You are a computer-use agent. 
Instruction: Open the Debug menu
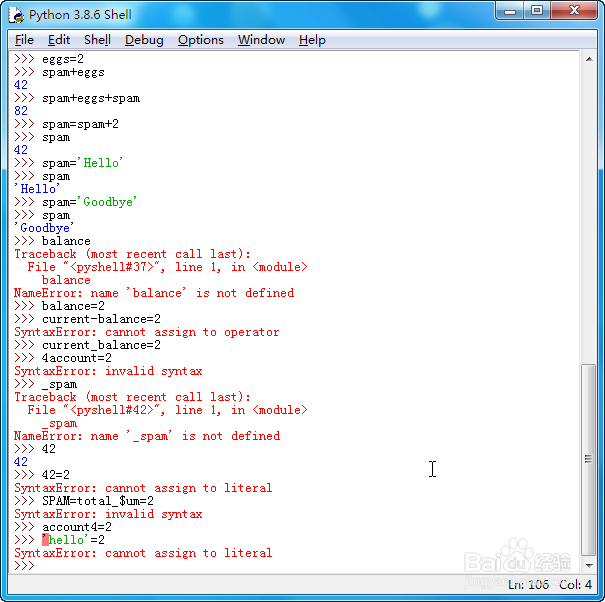pyautogui.click(x=144, y=40)
